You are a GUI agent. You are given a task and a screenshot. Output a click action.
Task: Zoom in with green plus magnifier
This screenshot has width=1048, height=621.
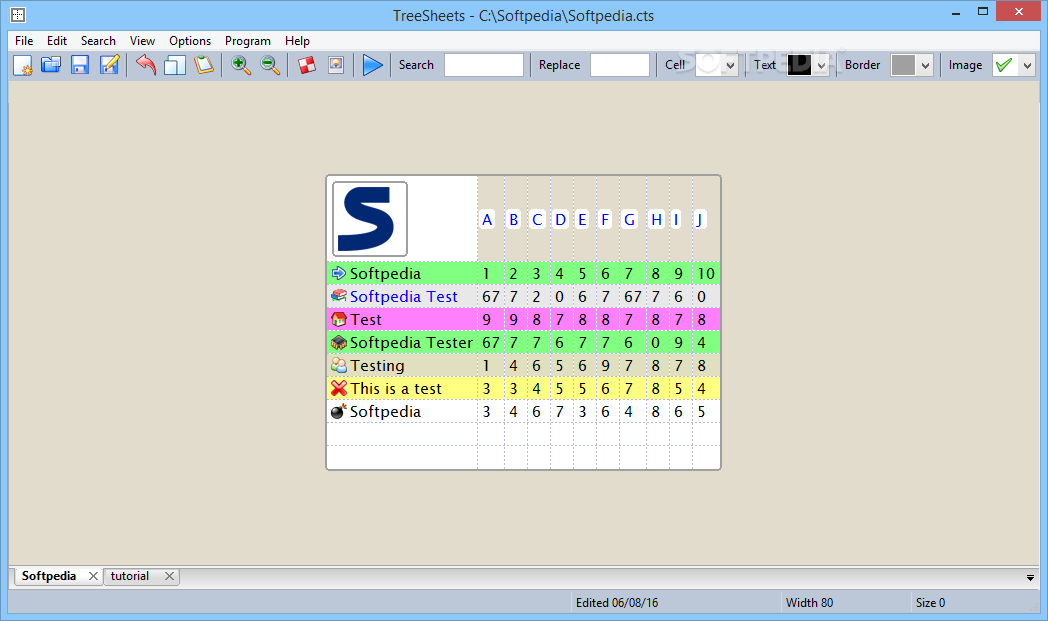coord(241,65)
